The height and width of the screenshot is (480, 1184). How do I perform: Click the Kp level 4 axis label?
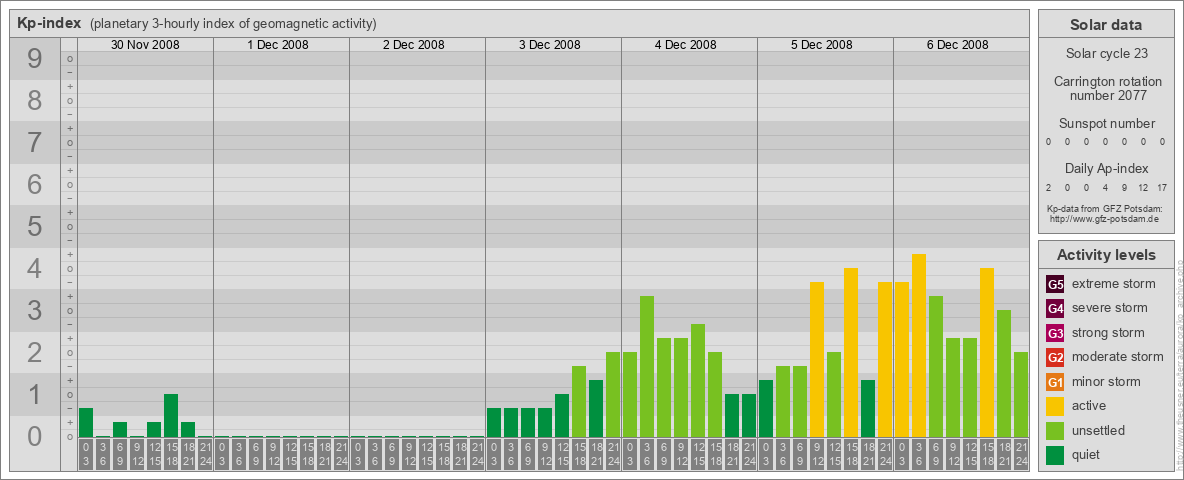pos(35,269)
